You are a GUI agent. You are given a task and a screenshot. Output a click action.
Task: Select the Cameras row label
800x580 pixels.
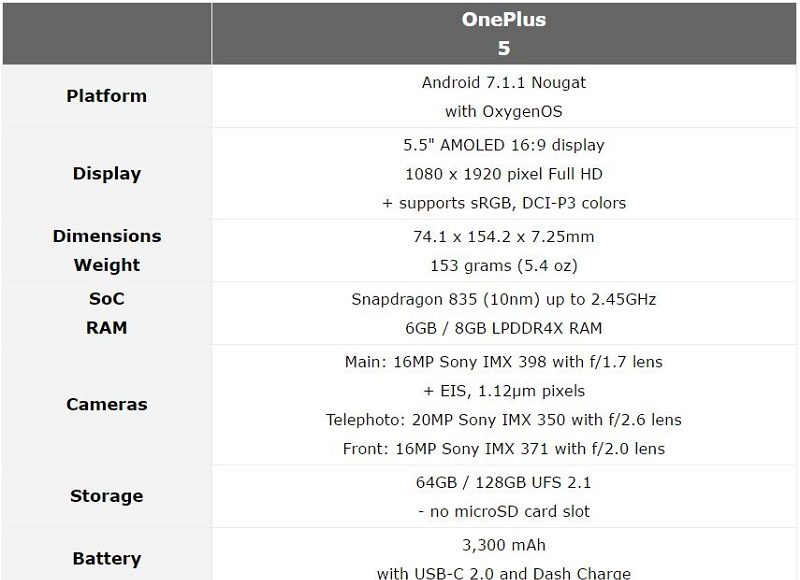pyautogui.click(x=106, y=404)
